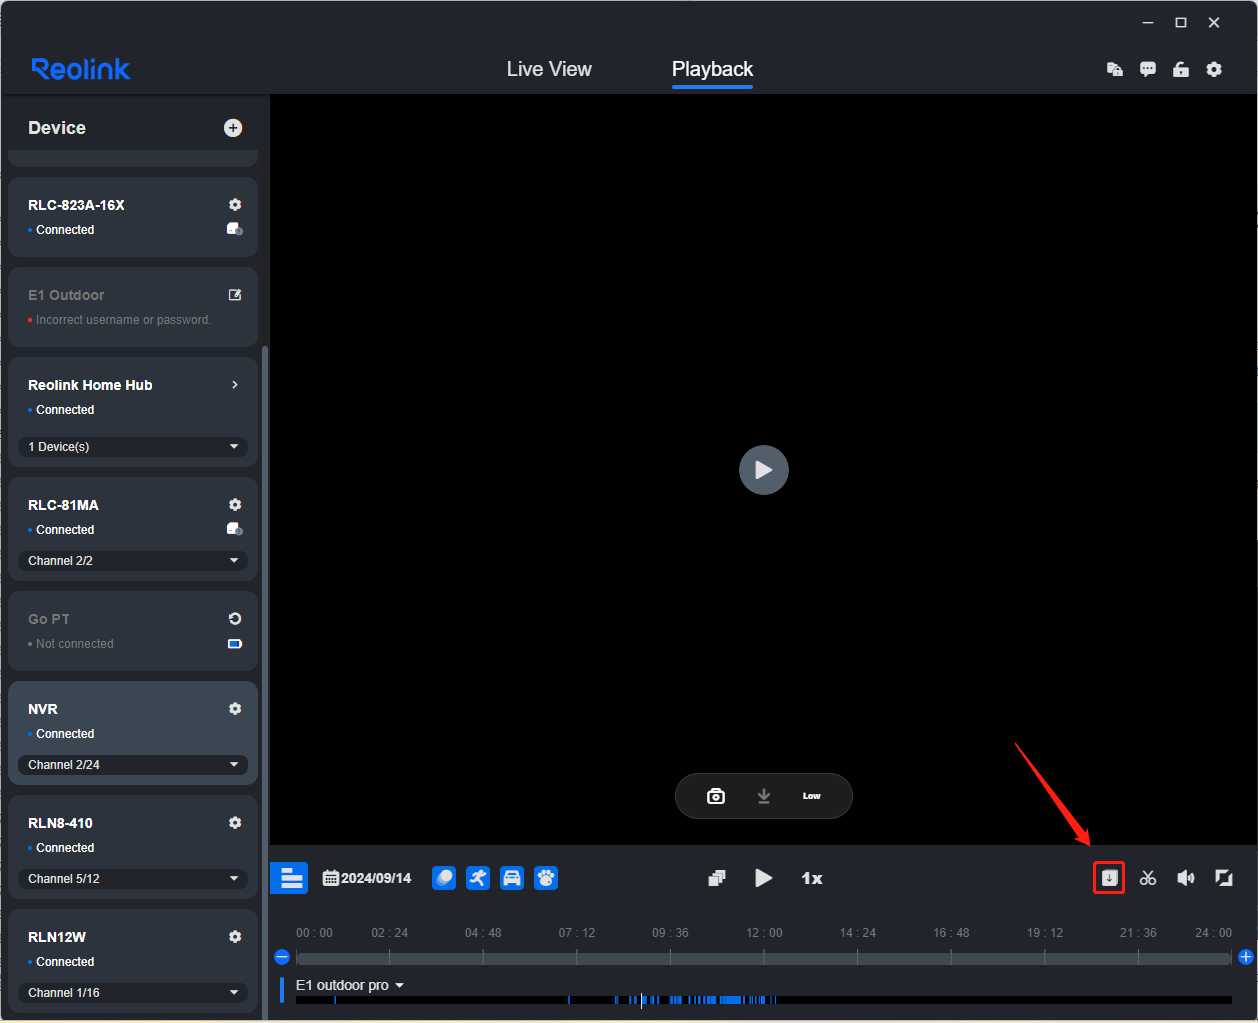The width and height of the screenshot is (1258, 1023).
Task: Play recording from bottom toolbar
Action: [x=764, y=878]
